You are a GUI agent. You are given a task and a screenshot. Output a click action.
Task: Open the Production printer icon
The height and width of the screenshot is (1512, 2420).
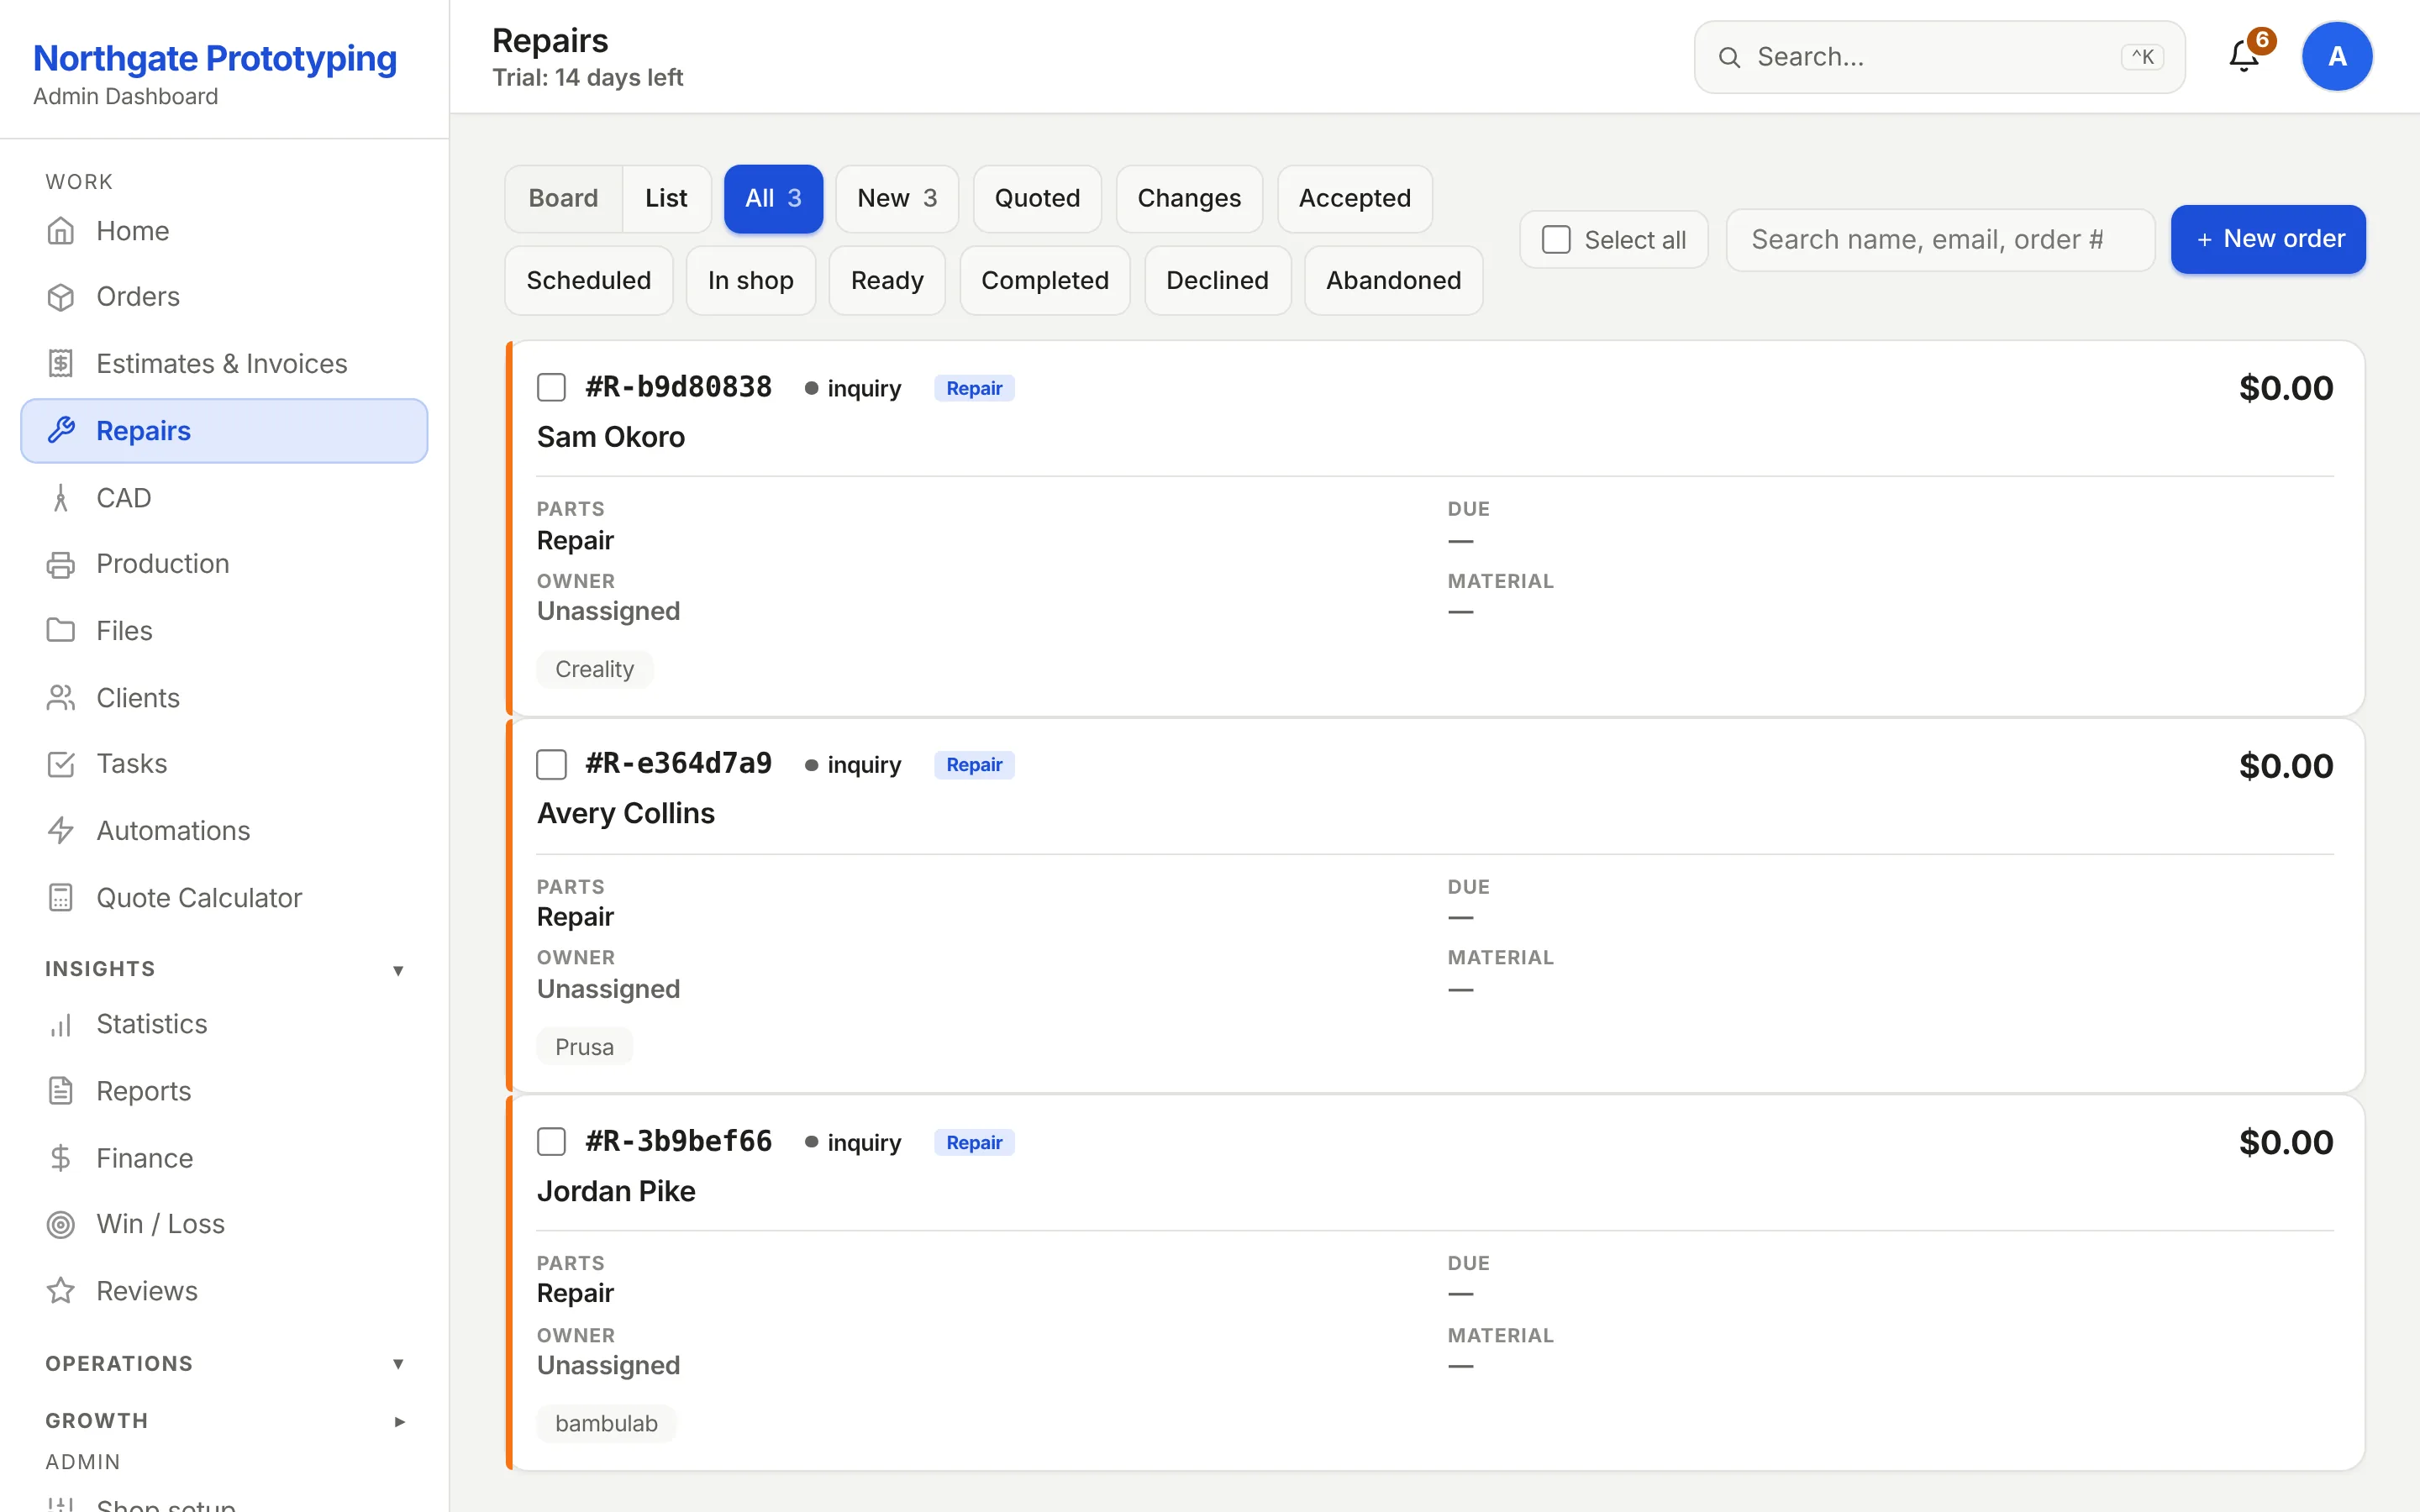61,564
